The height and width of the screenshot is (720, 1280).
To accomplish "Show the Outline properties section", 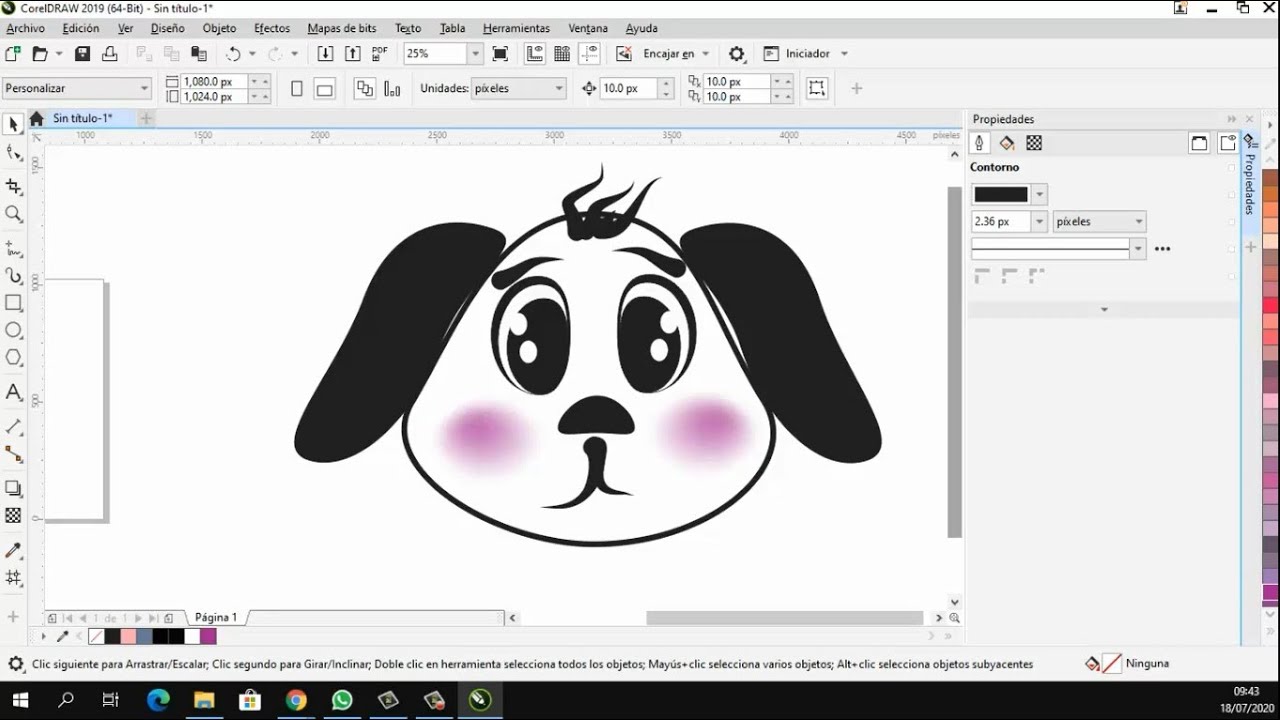I will (980, 143).
